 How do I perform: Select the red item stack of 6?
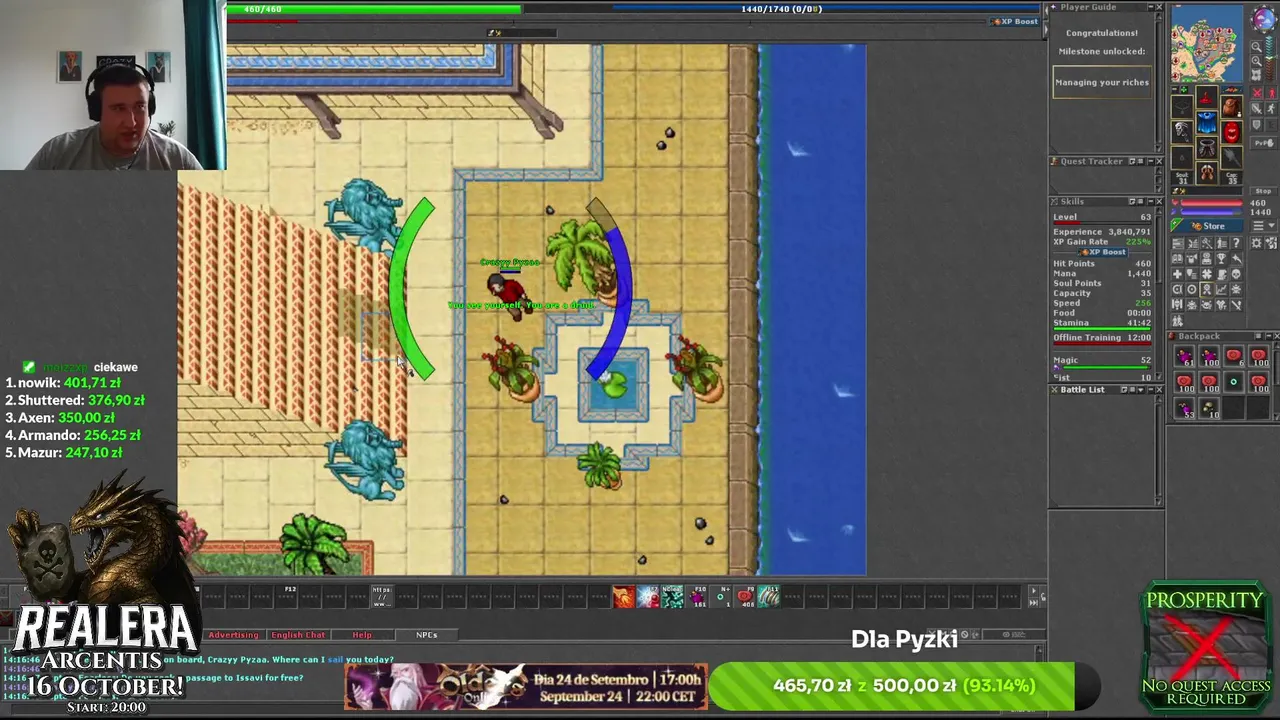pos(1234,356)
